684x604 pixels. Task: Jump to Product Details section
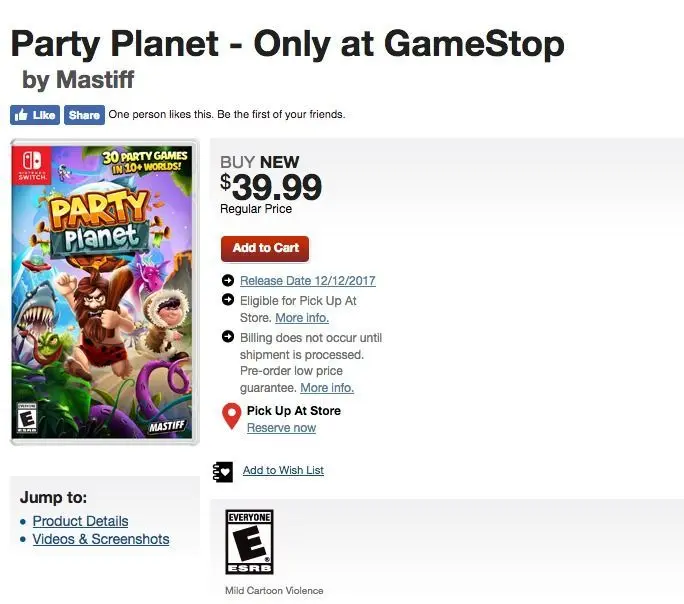coord(80,521)
